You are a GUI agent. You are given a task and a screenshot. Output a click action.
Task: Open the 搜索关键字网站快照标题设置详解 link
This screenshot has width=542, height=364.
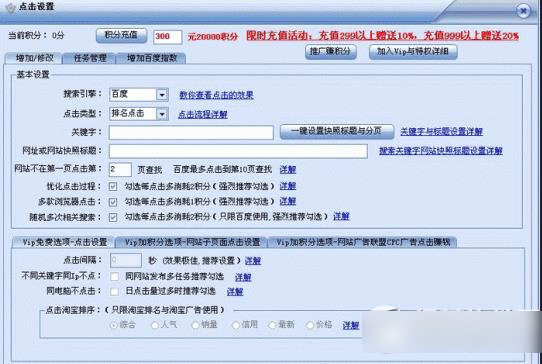[x=441, y=151]
